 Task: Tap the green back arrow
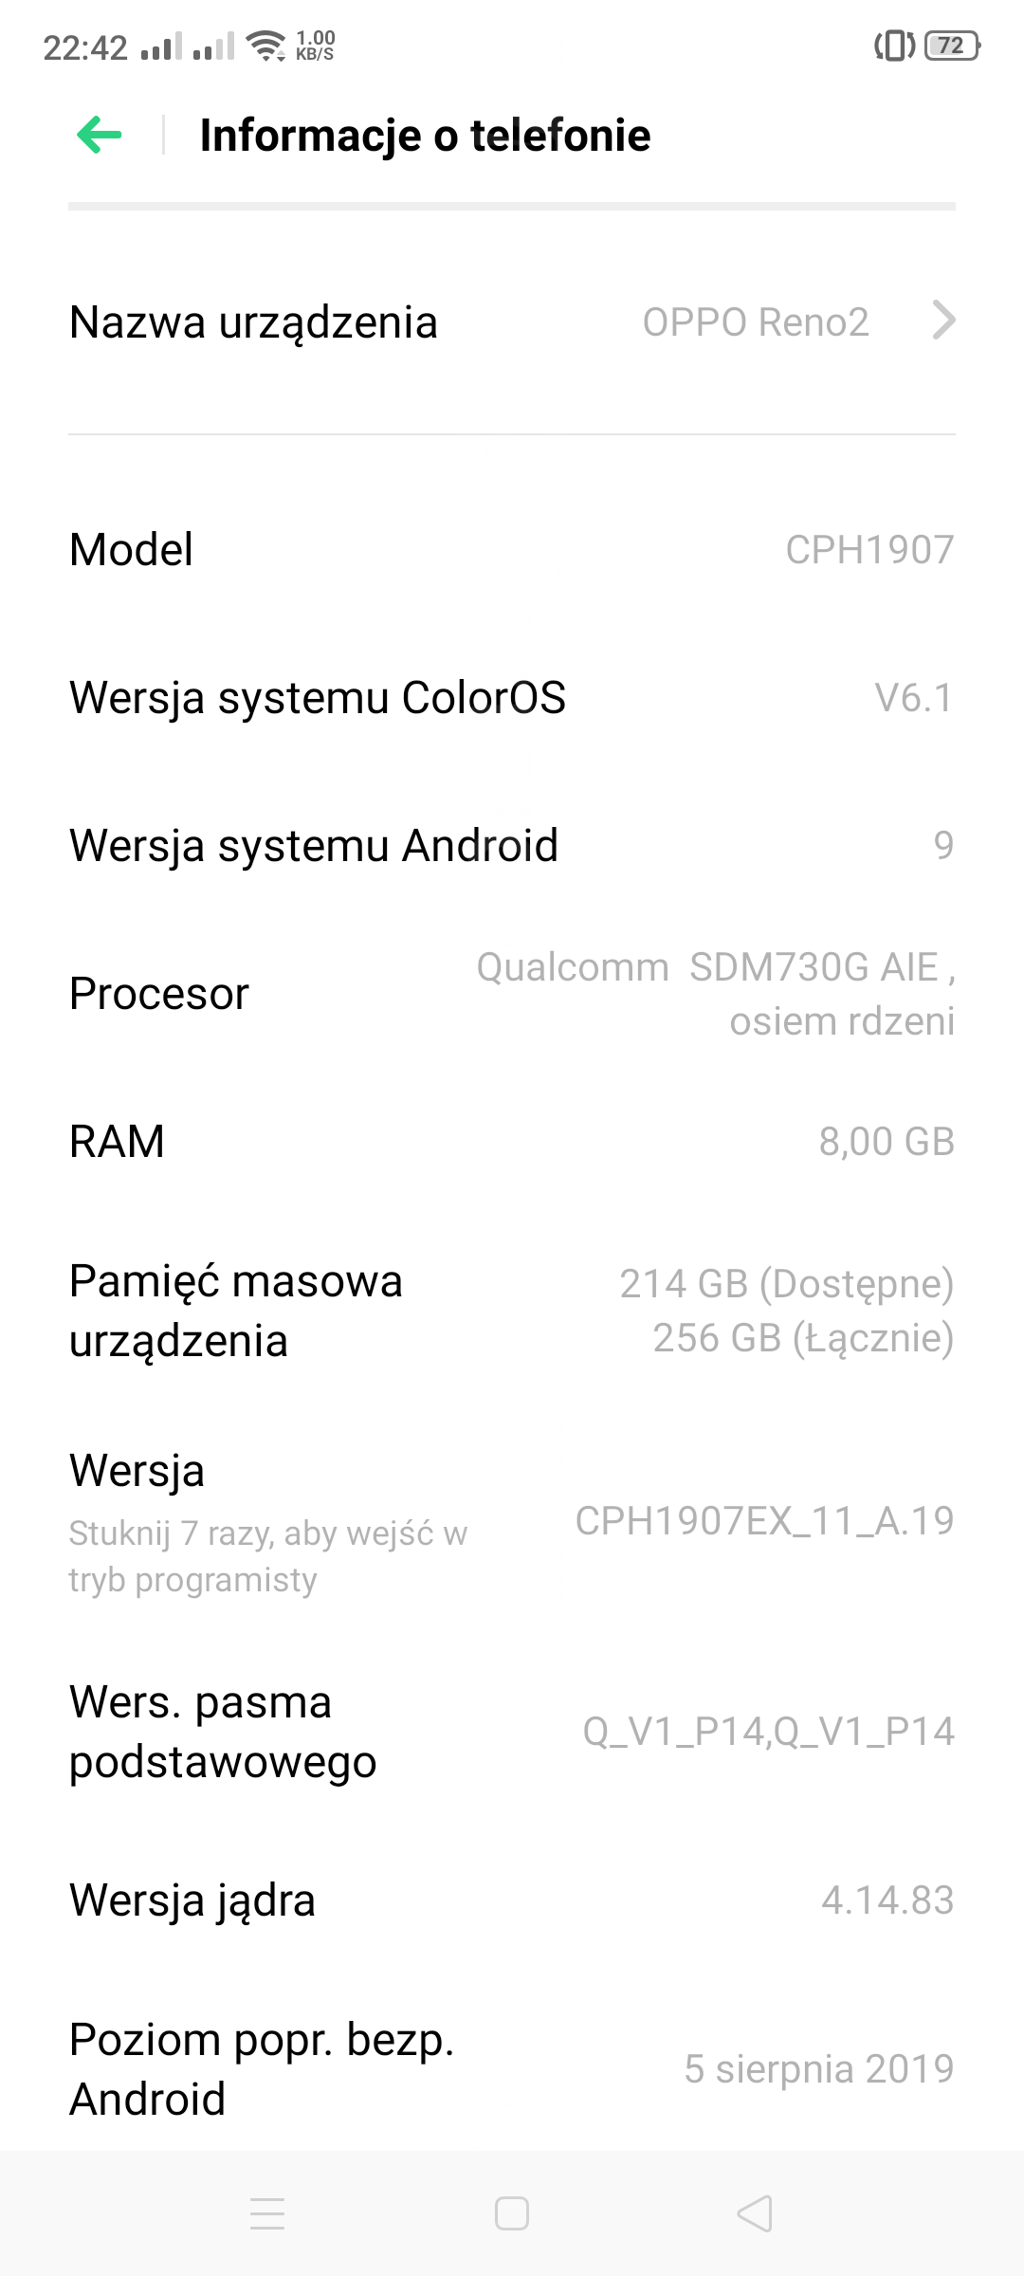[99, 135]
